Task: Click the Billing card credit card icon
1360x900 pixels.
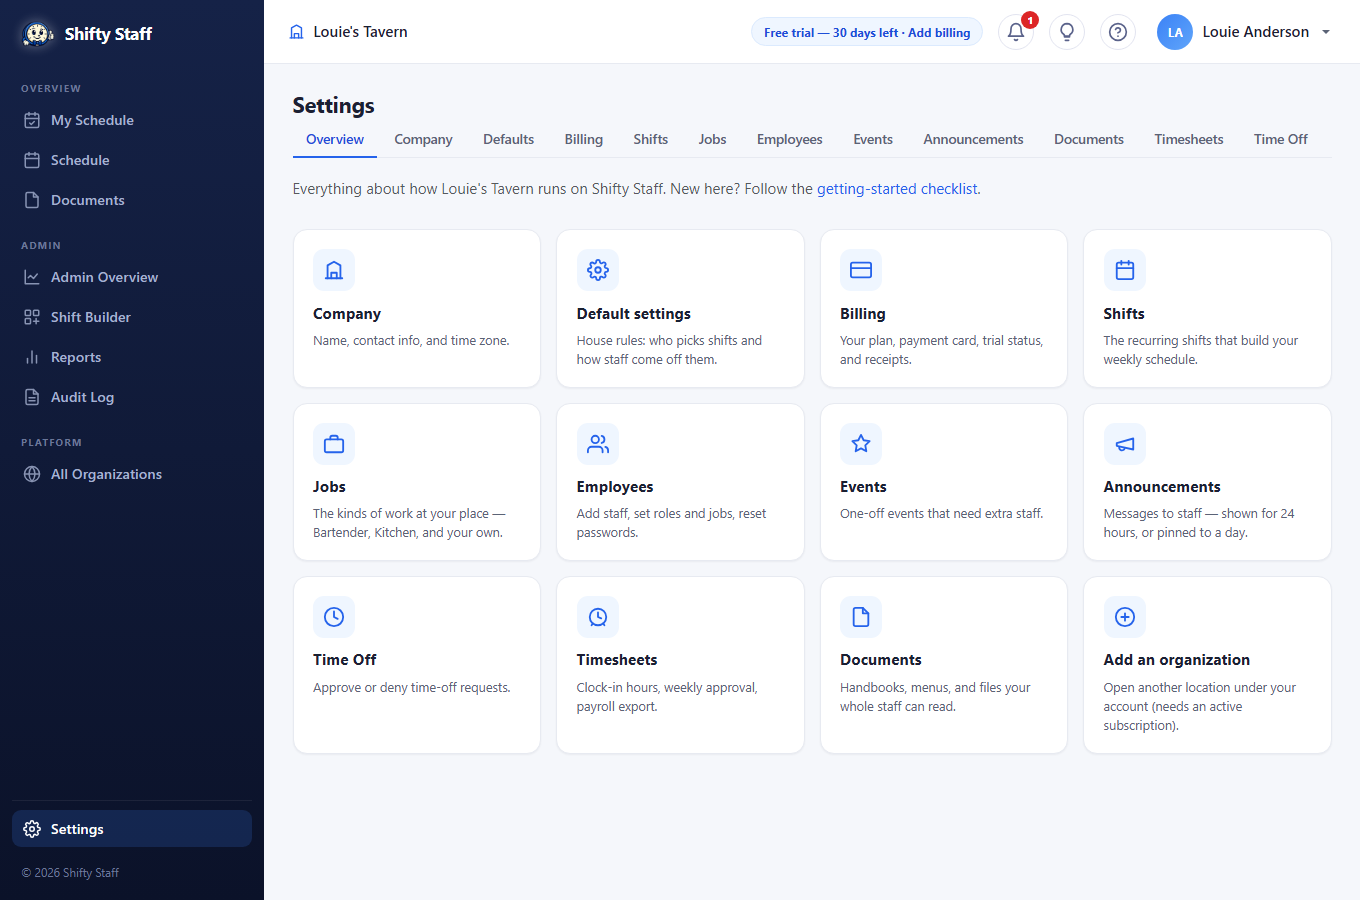Action: [x=861, y=270]
